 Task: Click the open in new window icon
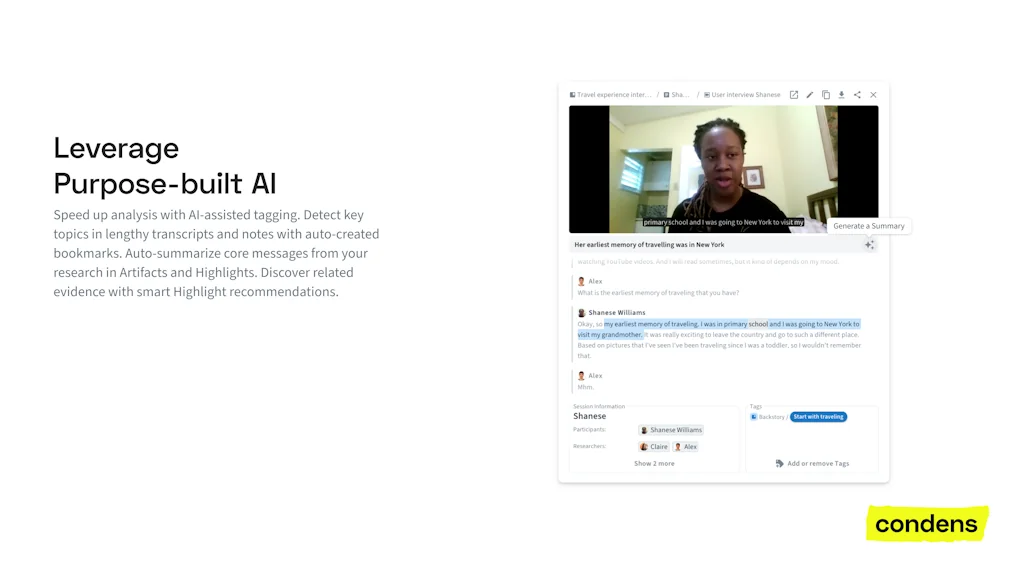click(794, 95)
